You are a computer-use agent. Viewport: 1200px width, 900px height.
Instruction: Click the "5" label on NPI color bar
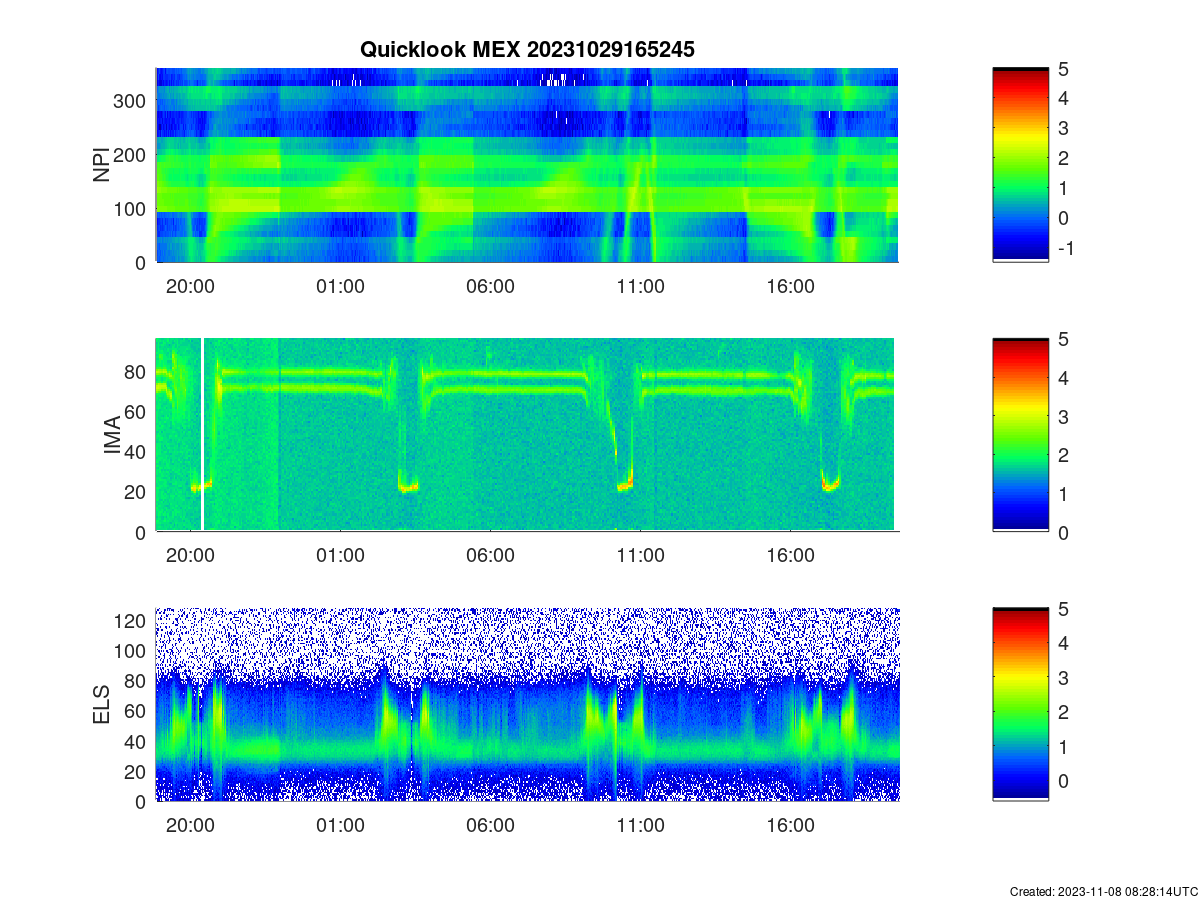[x=1064, y=69]
